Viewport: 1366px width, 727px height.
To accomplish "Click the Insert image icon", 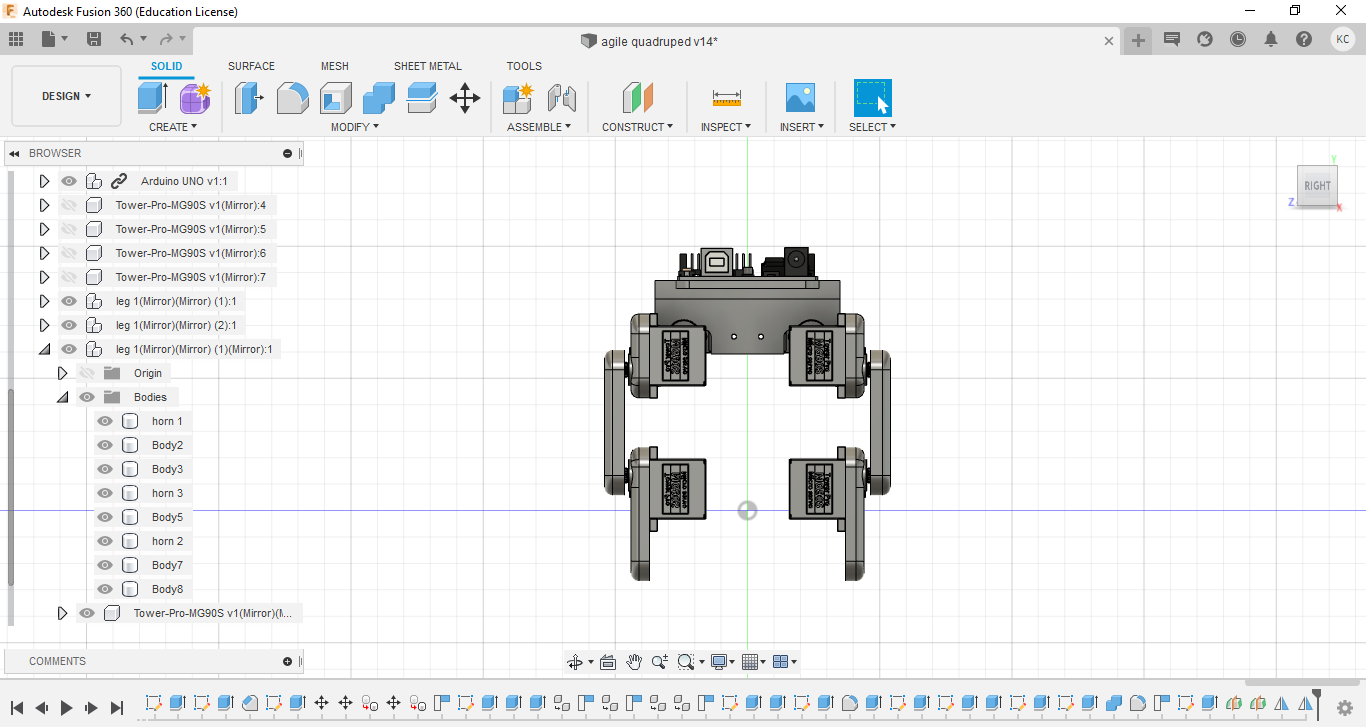I will pyautogui.click(x=800, y=98).
